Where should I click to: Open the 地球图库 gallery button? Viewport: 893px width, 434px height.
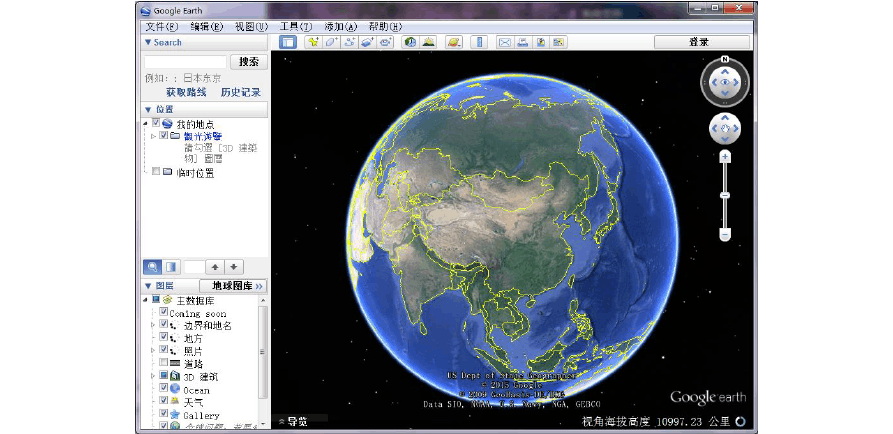pos(233,286)
